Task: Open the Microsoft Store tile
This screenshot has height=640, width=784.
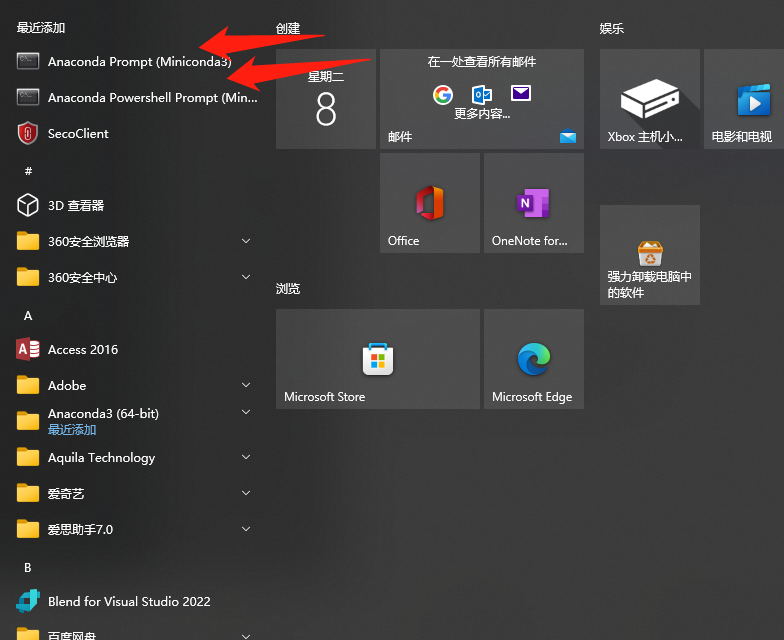Action: point(378,359)
